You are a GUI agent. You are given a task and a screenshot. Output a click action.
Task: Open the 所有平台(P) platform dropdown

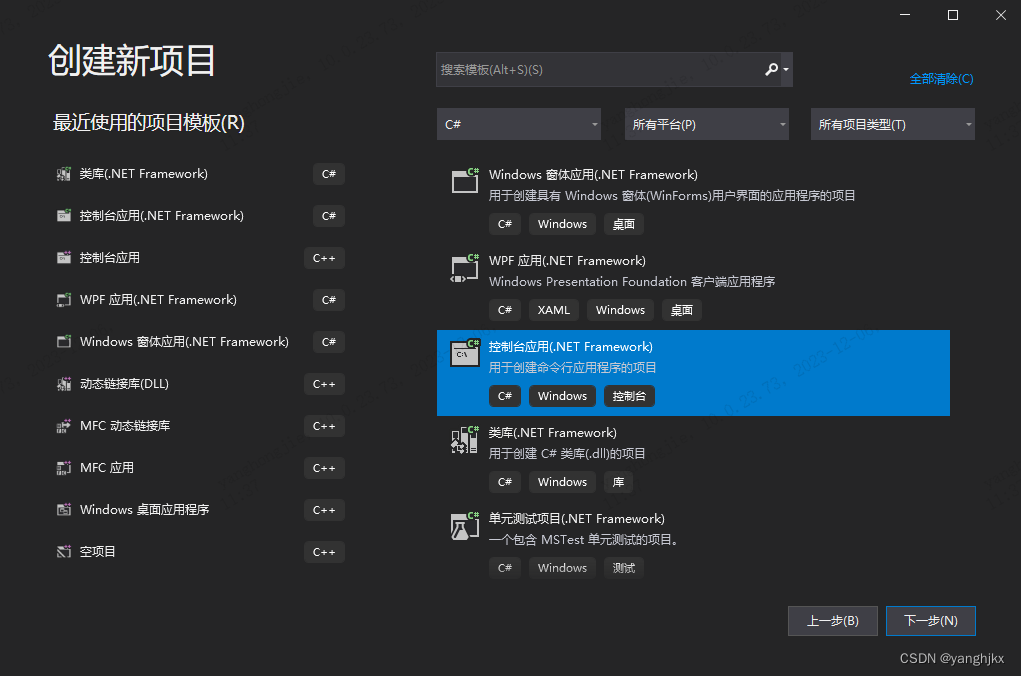coord(706,124)
